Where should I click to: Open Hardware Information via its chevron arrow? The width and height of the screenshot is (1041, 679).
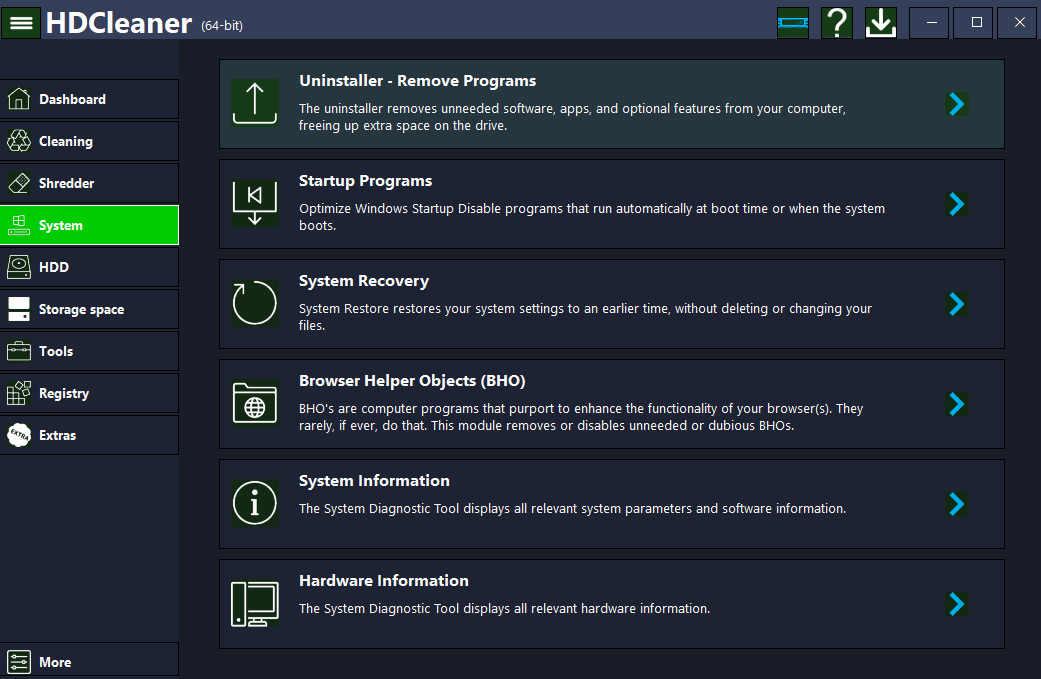point(957,604)
